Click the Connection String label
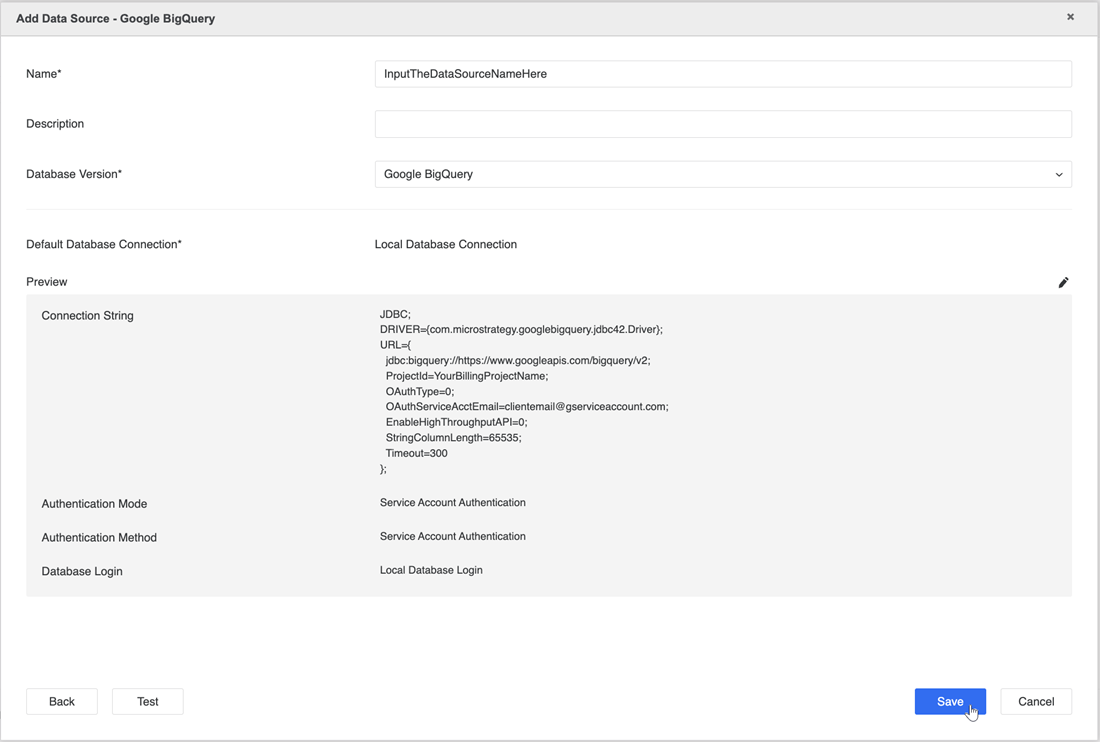 point(87,316)
